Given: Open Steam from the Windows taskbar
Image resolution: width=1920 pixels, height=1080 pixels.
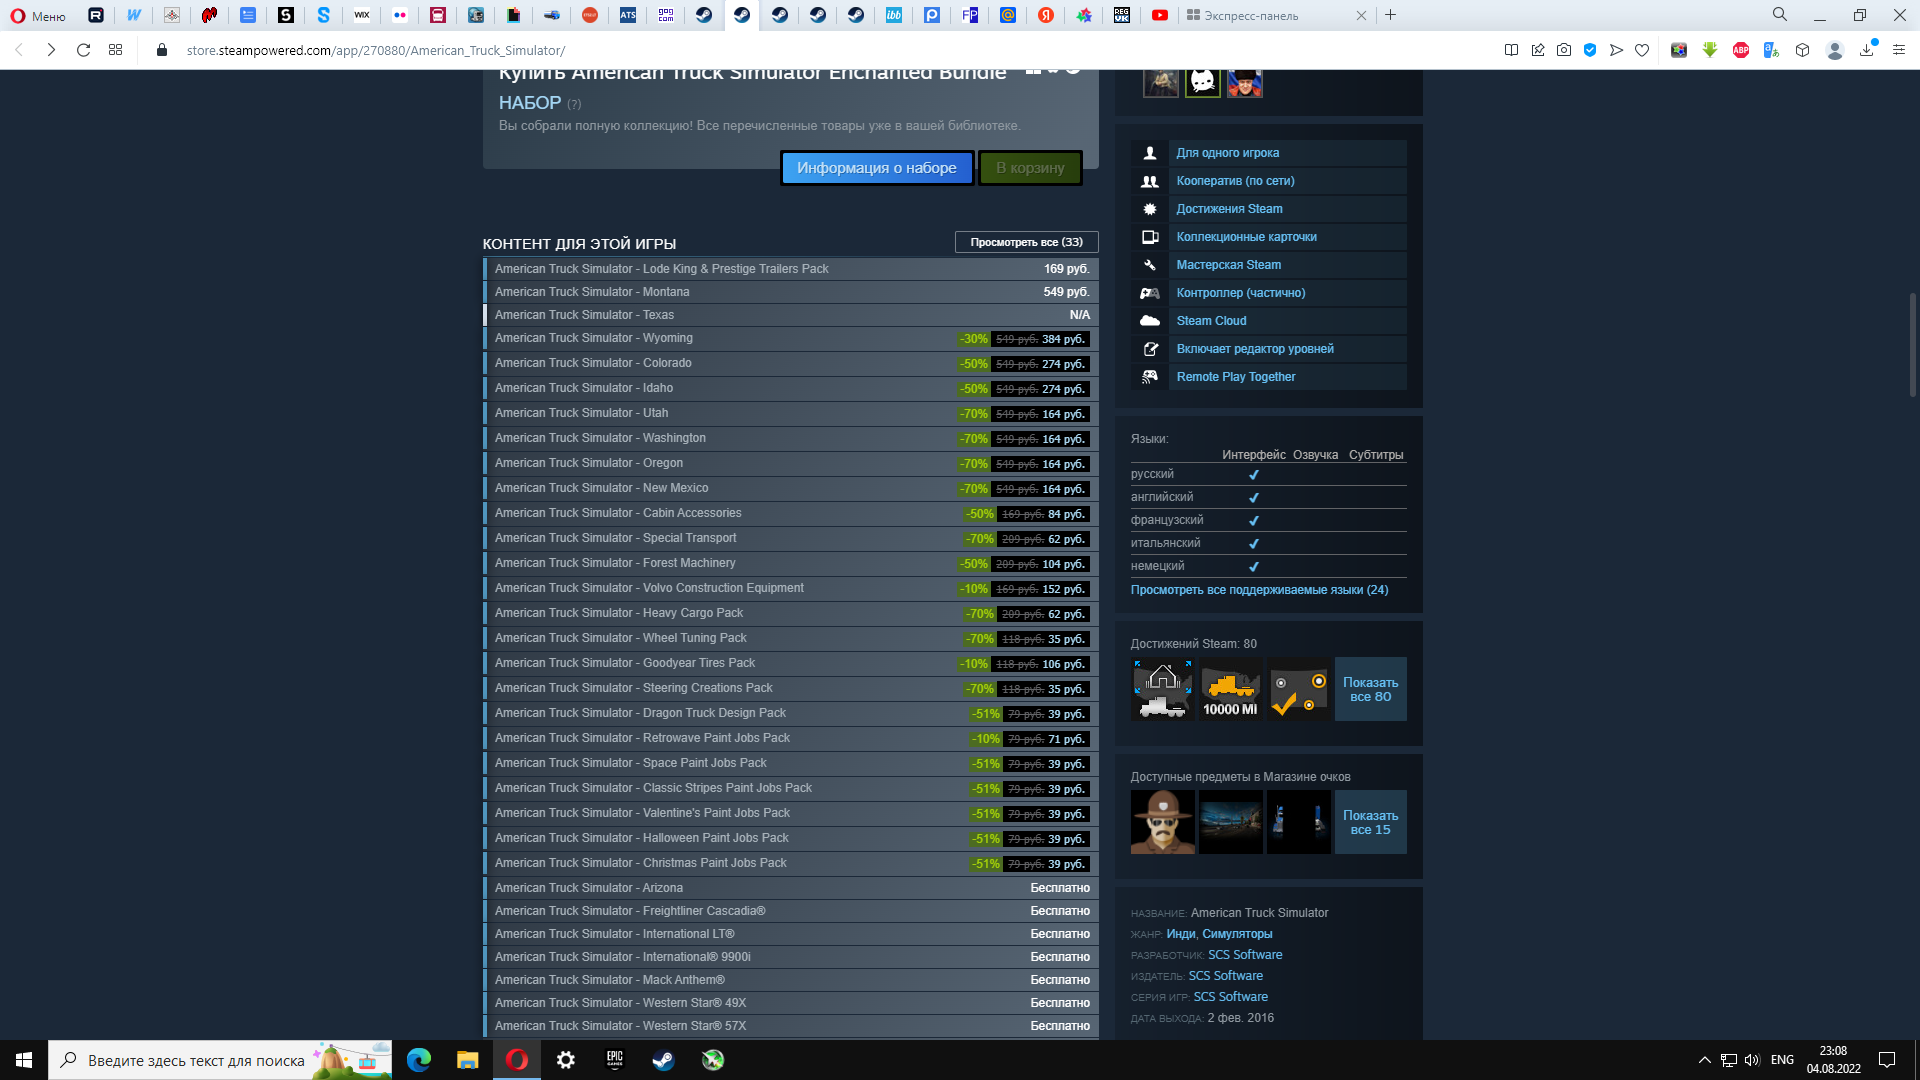Looking at the screenshot, I should pyautogui.click(x=663, y=1060).
